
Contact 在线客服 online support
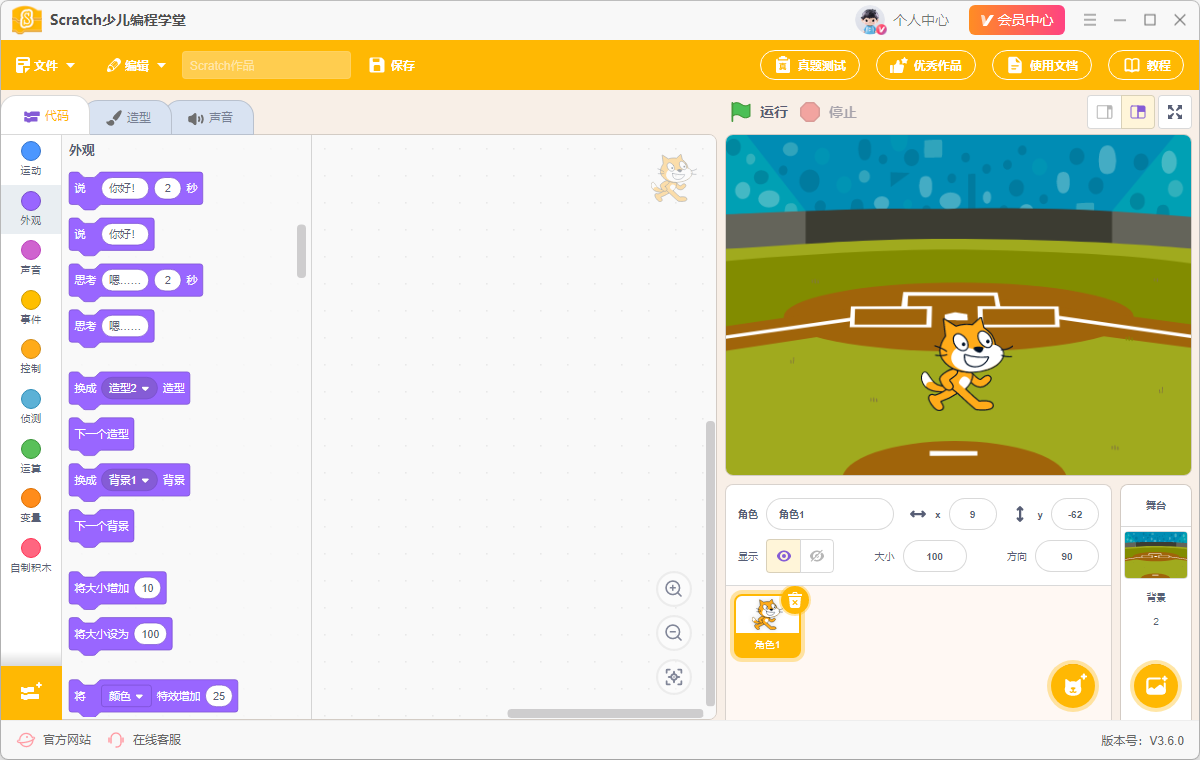tap(145, 740)
